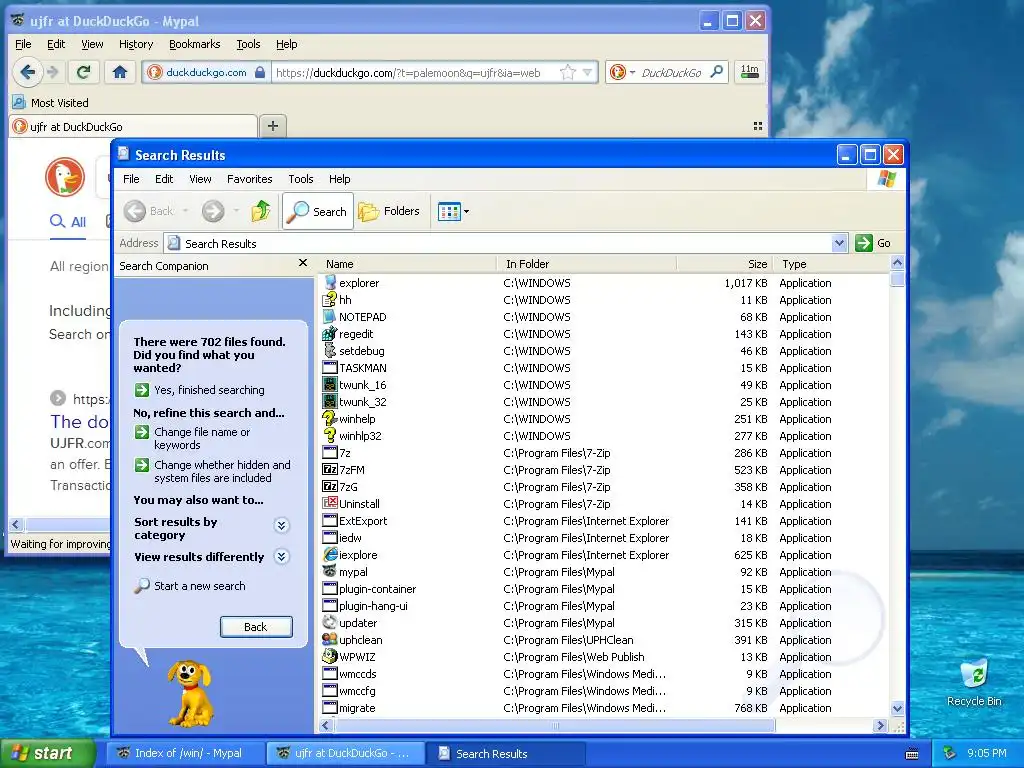Open the Tools menu in Search Results

[300, 179]
